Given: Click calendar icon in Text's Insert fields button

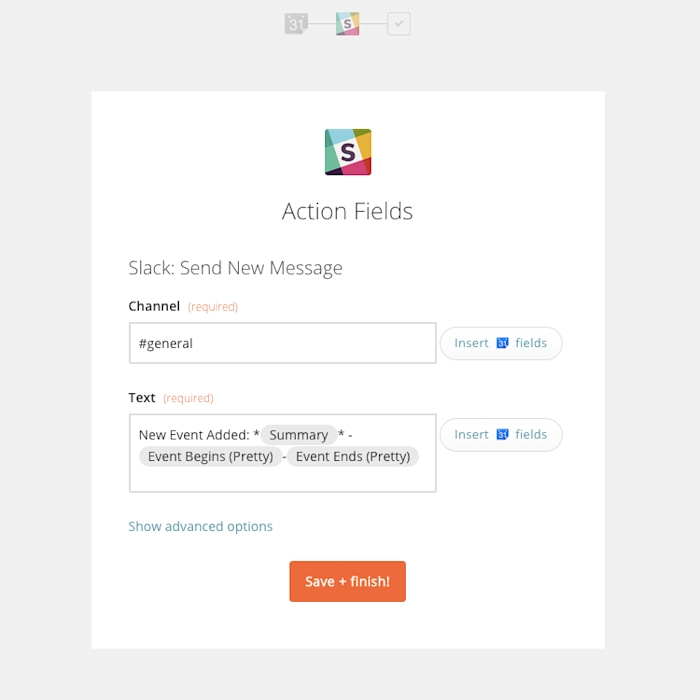Looking at the screenshot, I should coord(503,435).
